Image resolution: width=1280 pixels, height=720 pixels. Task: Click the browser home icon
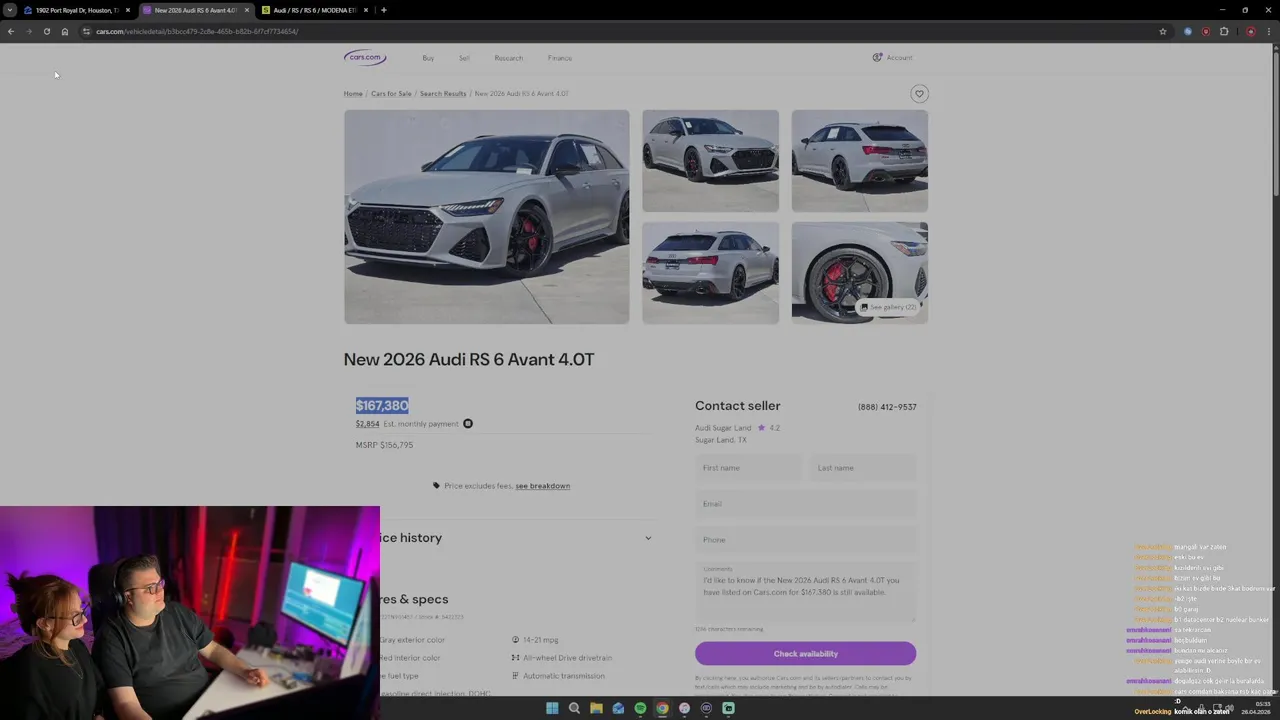pyautogui.click(x=65, y=31)
